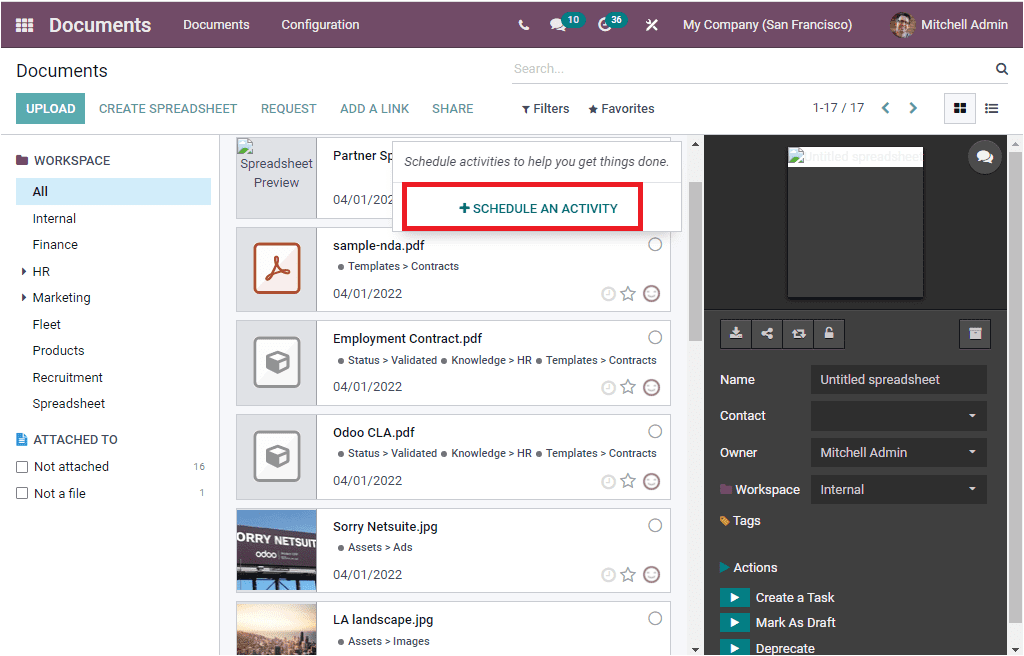
Task: Select Odoo CLA.pdf circle selector
Action: point(655,431)
